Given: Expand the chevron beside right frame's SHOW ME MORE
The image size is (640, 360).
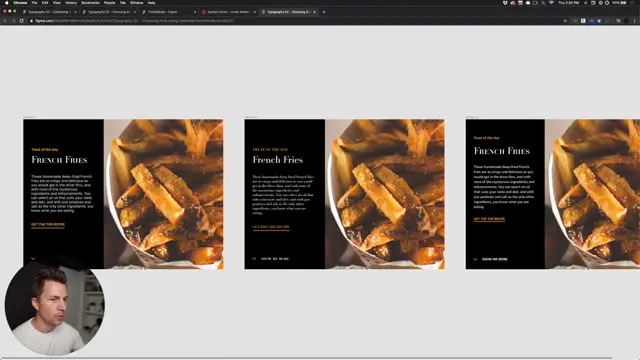Looking at the screenshot, I should coord(476,259).
